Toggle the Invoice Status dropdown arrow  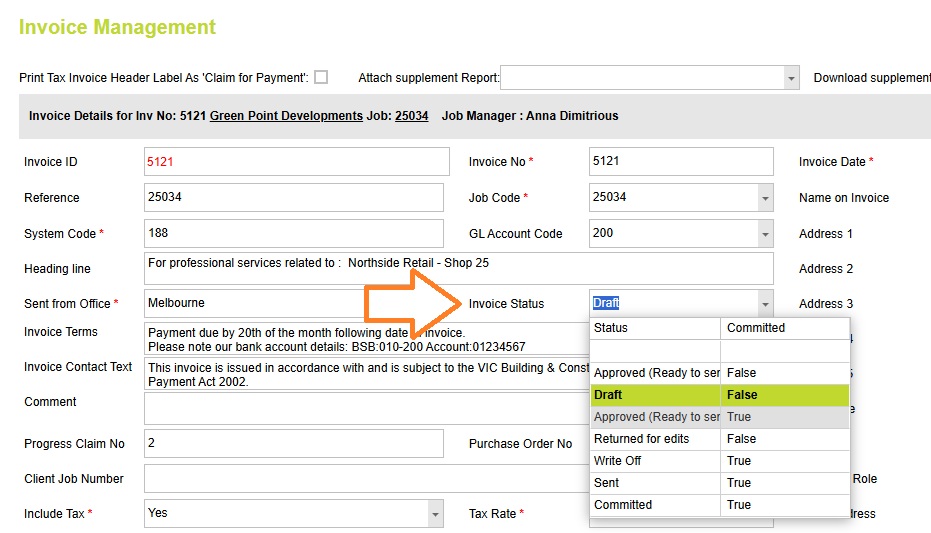pos(765,304)
